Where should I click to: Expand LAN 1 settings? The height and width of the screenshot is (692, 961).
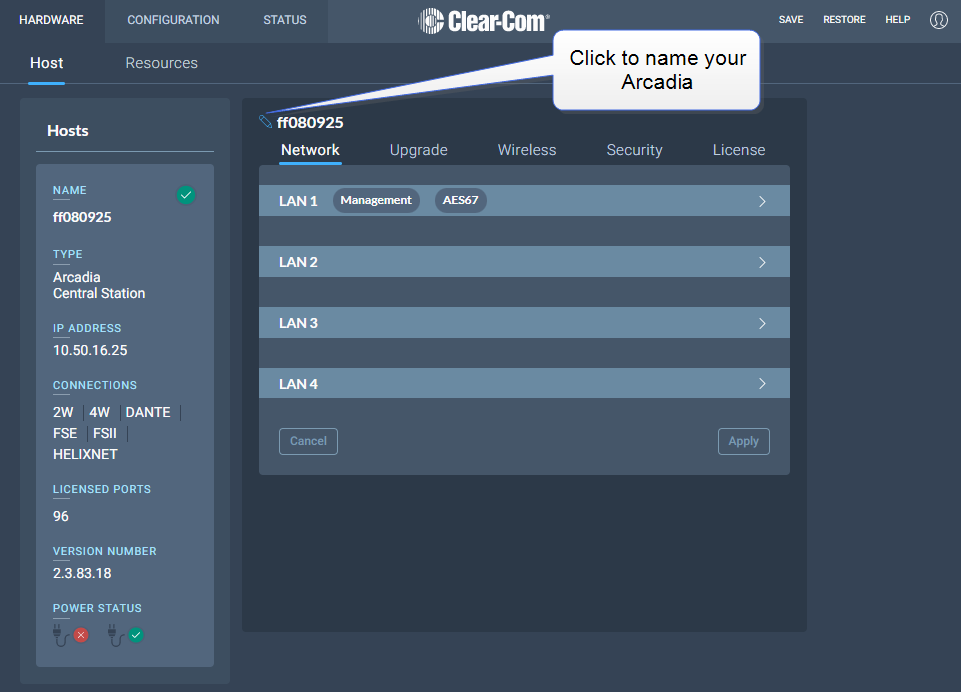[762, 200]
